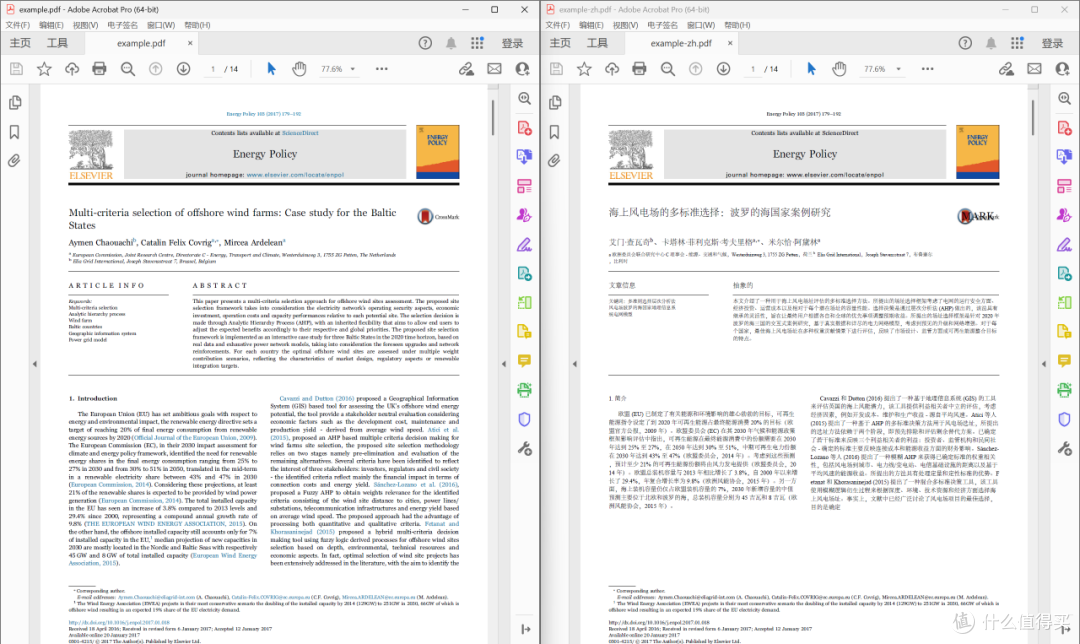The width and height of the screenshot is (1080, 644).
Task: Activate the hand pan tool in example.pdf
Action: click(x=299, y=69)
